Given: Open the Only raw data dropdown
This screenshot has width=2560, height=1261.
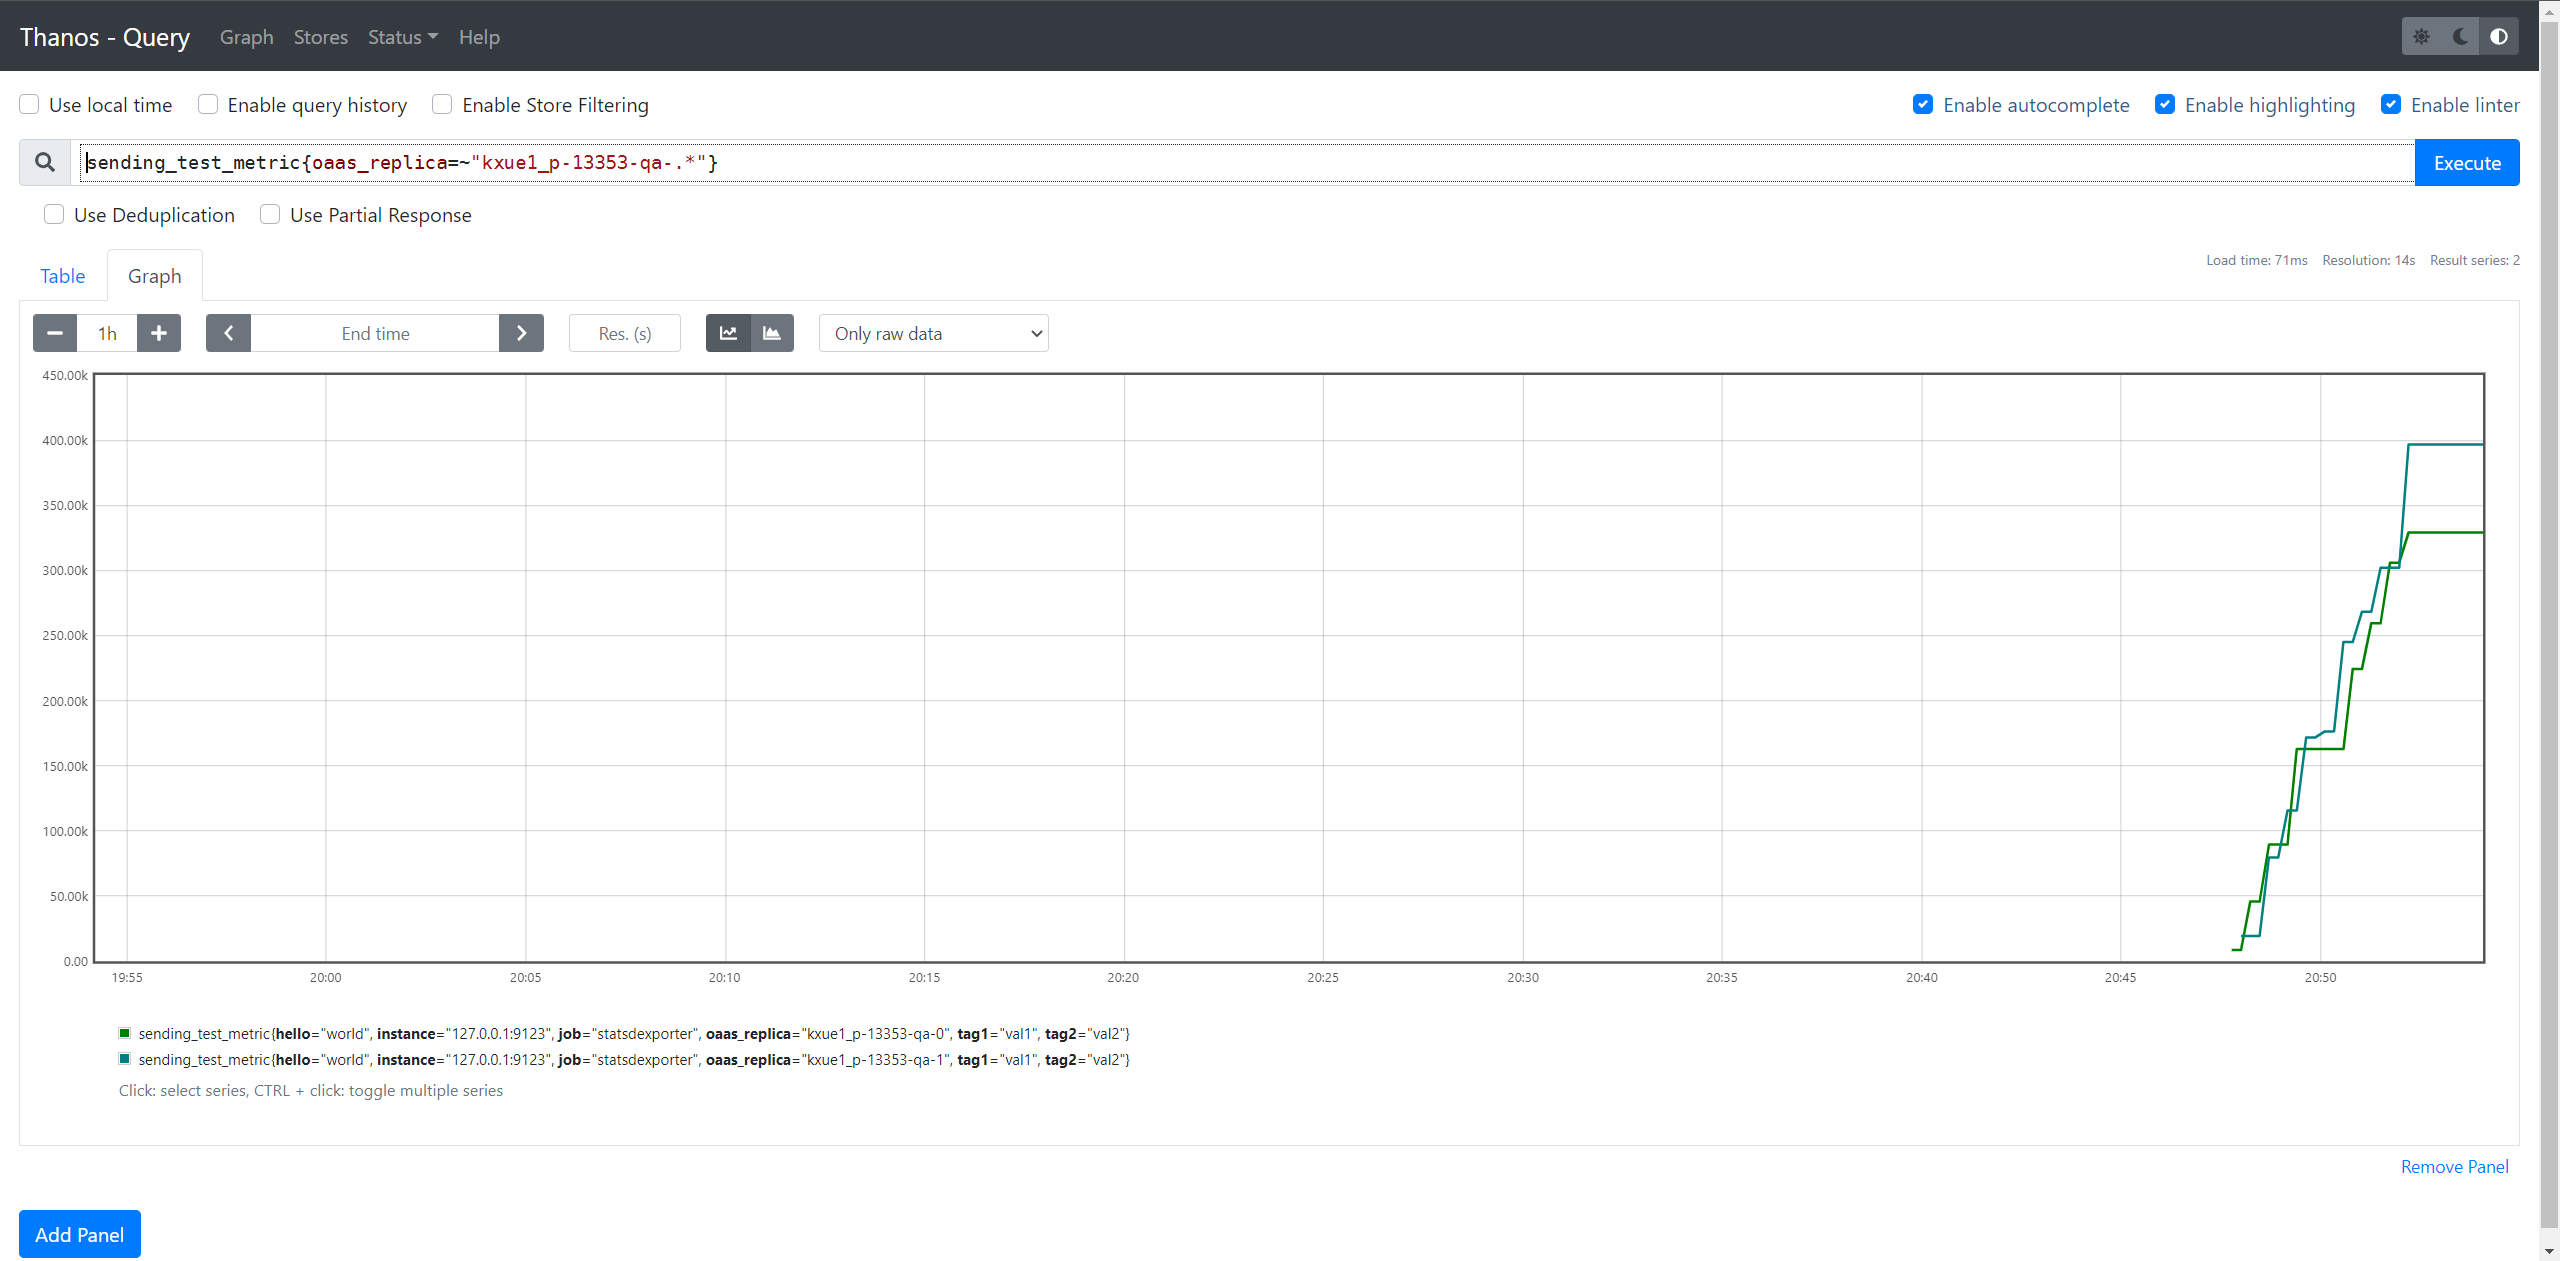Looking at the screenshot, I should pos(933,333).
